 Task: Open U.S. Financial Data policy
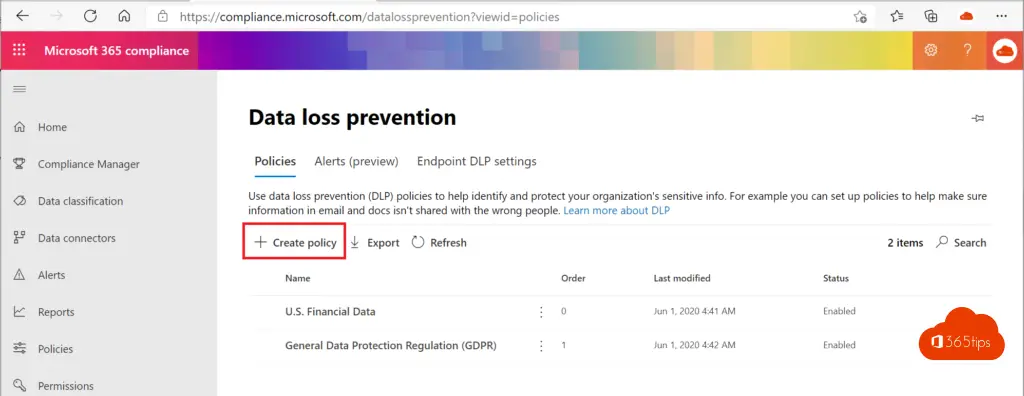point(330,312)
